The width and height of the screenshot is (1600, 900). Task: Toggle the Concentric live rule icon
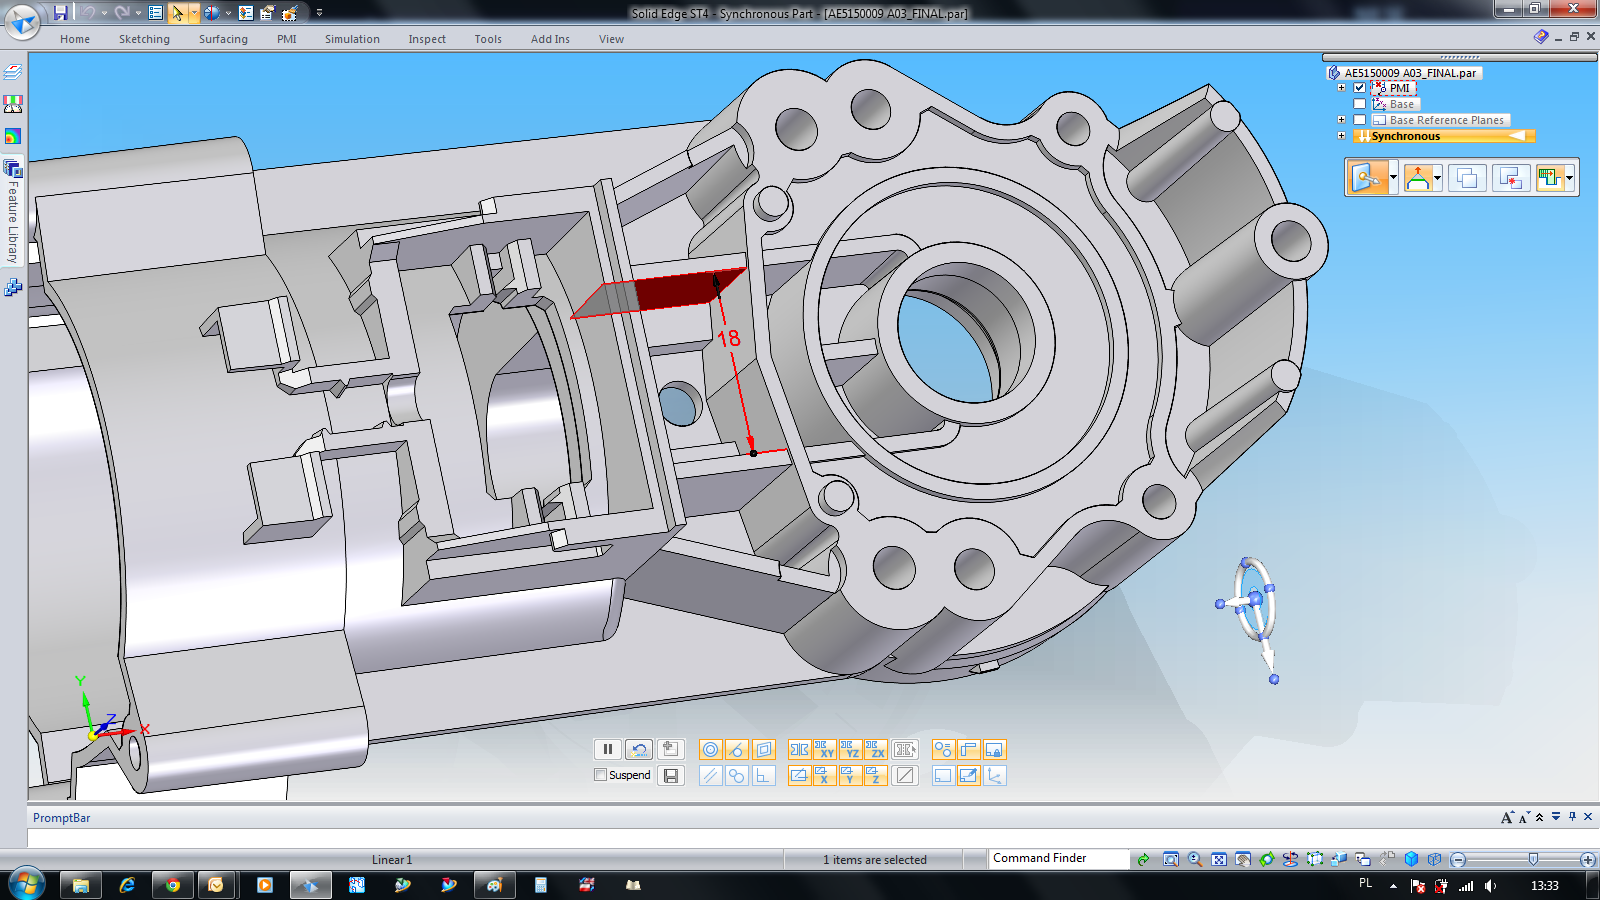coord(711,749)
